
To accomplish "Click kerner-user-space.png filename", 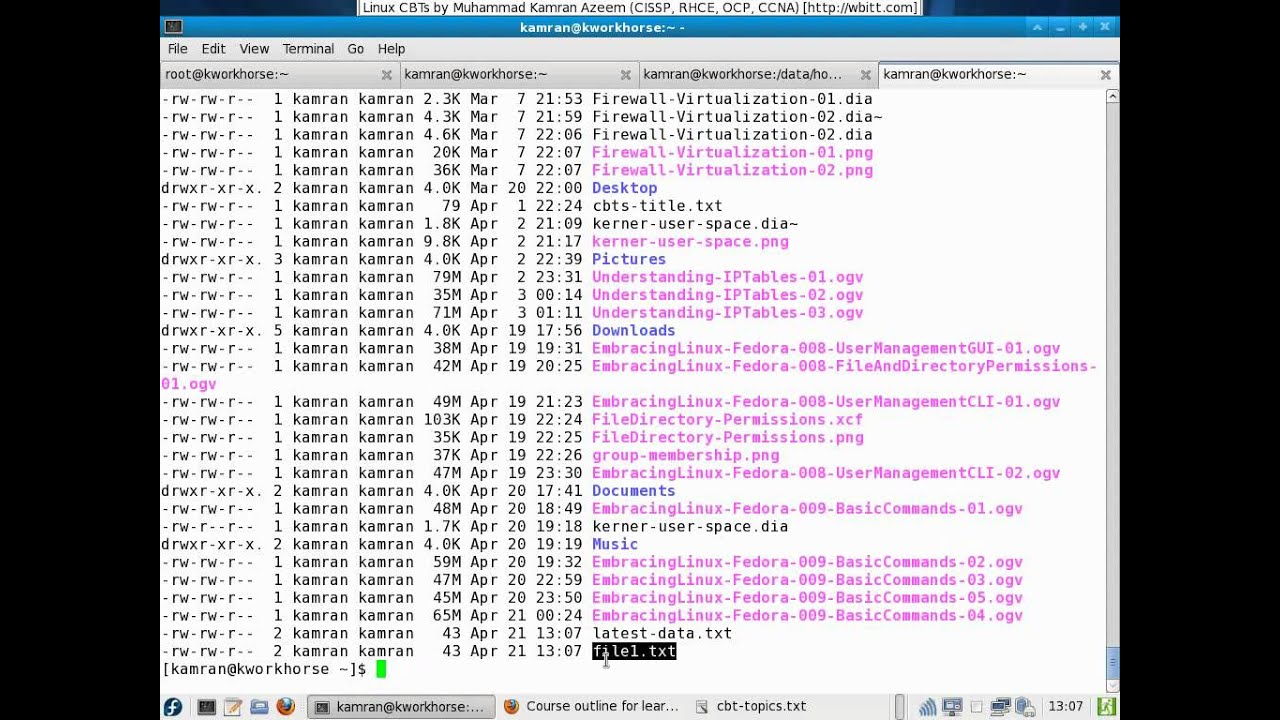I will point(690,241).
